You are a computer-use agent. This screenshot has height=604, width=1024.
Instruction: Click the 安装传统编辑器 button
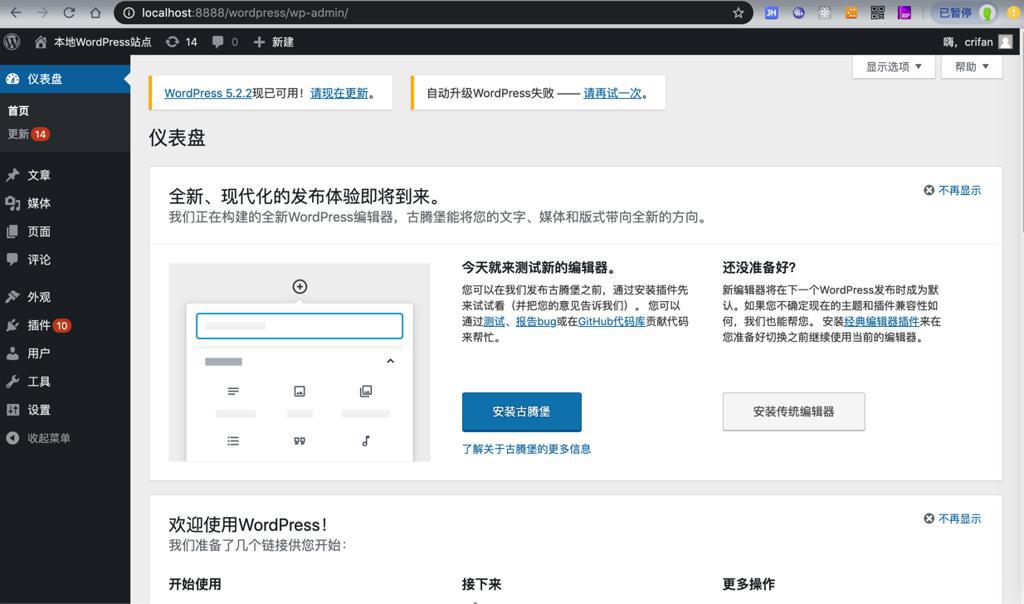coord(793,411)
